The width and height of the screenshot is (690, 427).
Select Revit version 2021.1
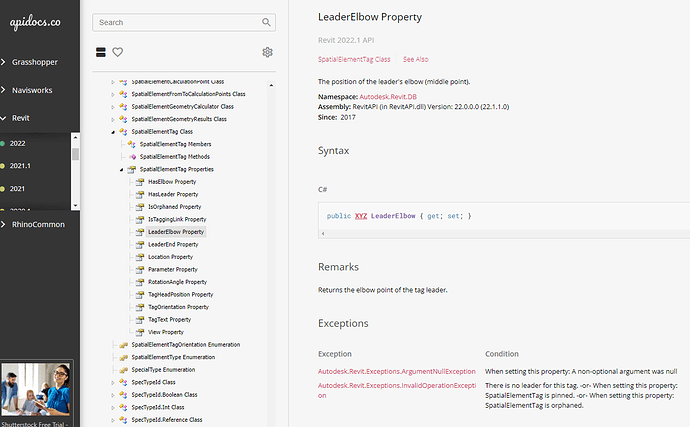21,166
